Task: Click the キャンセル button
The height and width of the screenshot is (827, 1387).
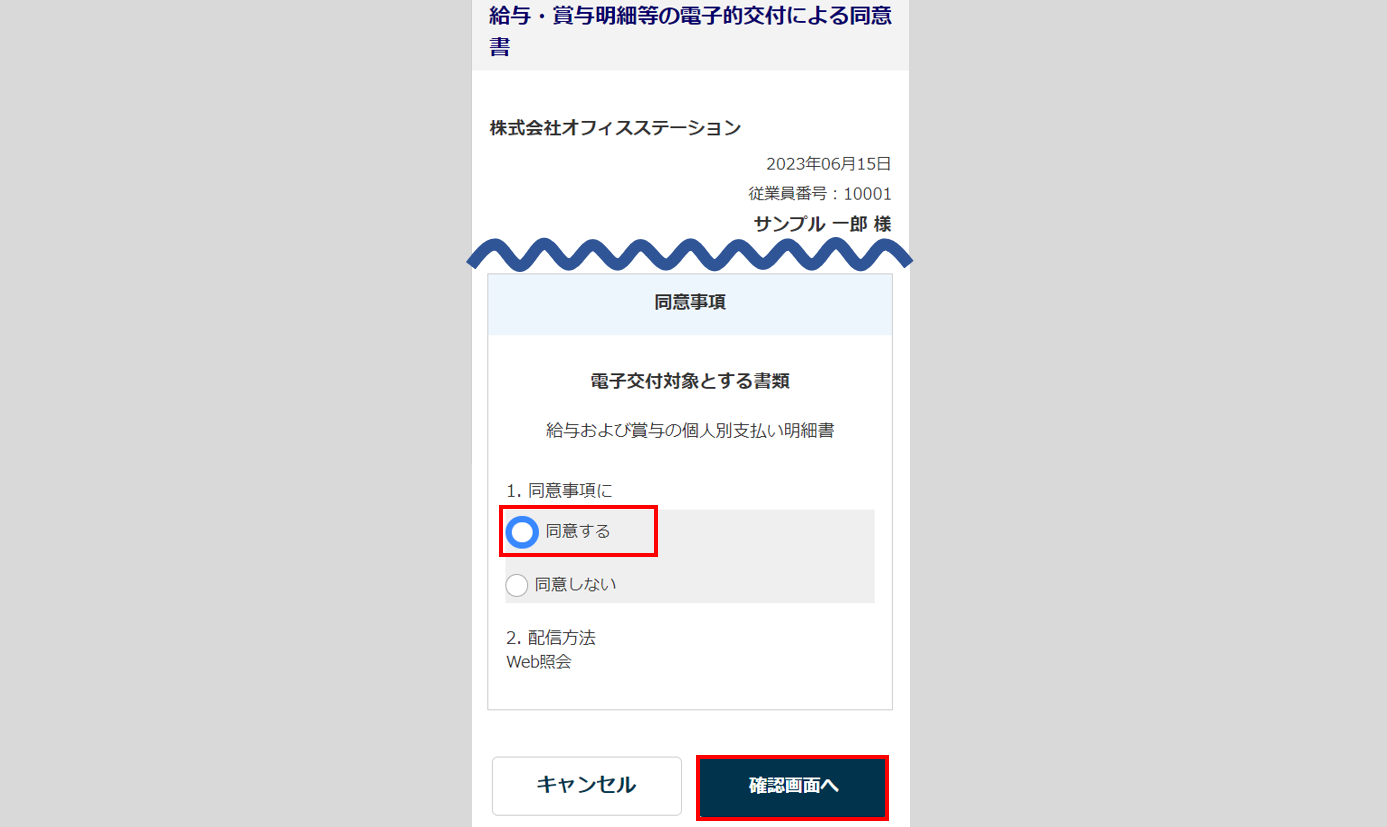Action: [586, 785]
